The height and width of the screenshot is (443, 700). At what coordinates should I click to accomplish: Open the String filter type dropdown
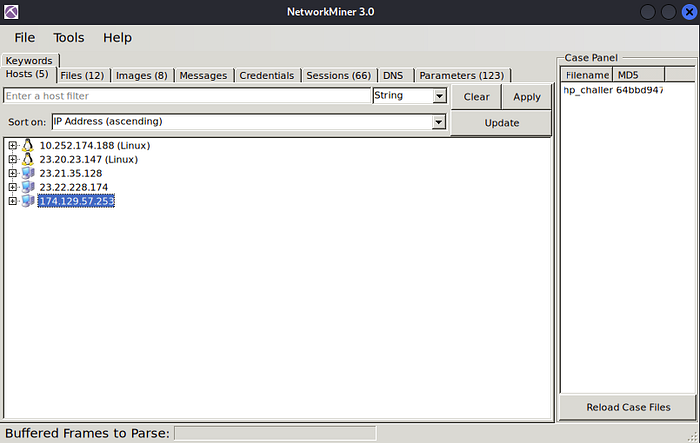coord(439,96)
